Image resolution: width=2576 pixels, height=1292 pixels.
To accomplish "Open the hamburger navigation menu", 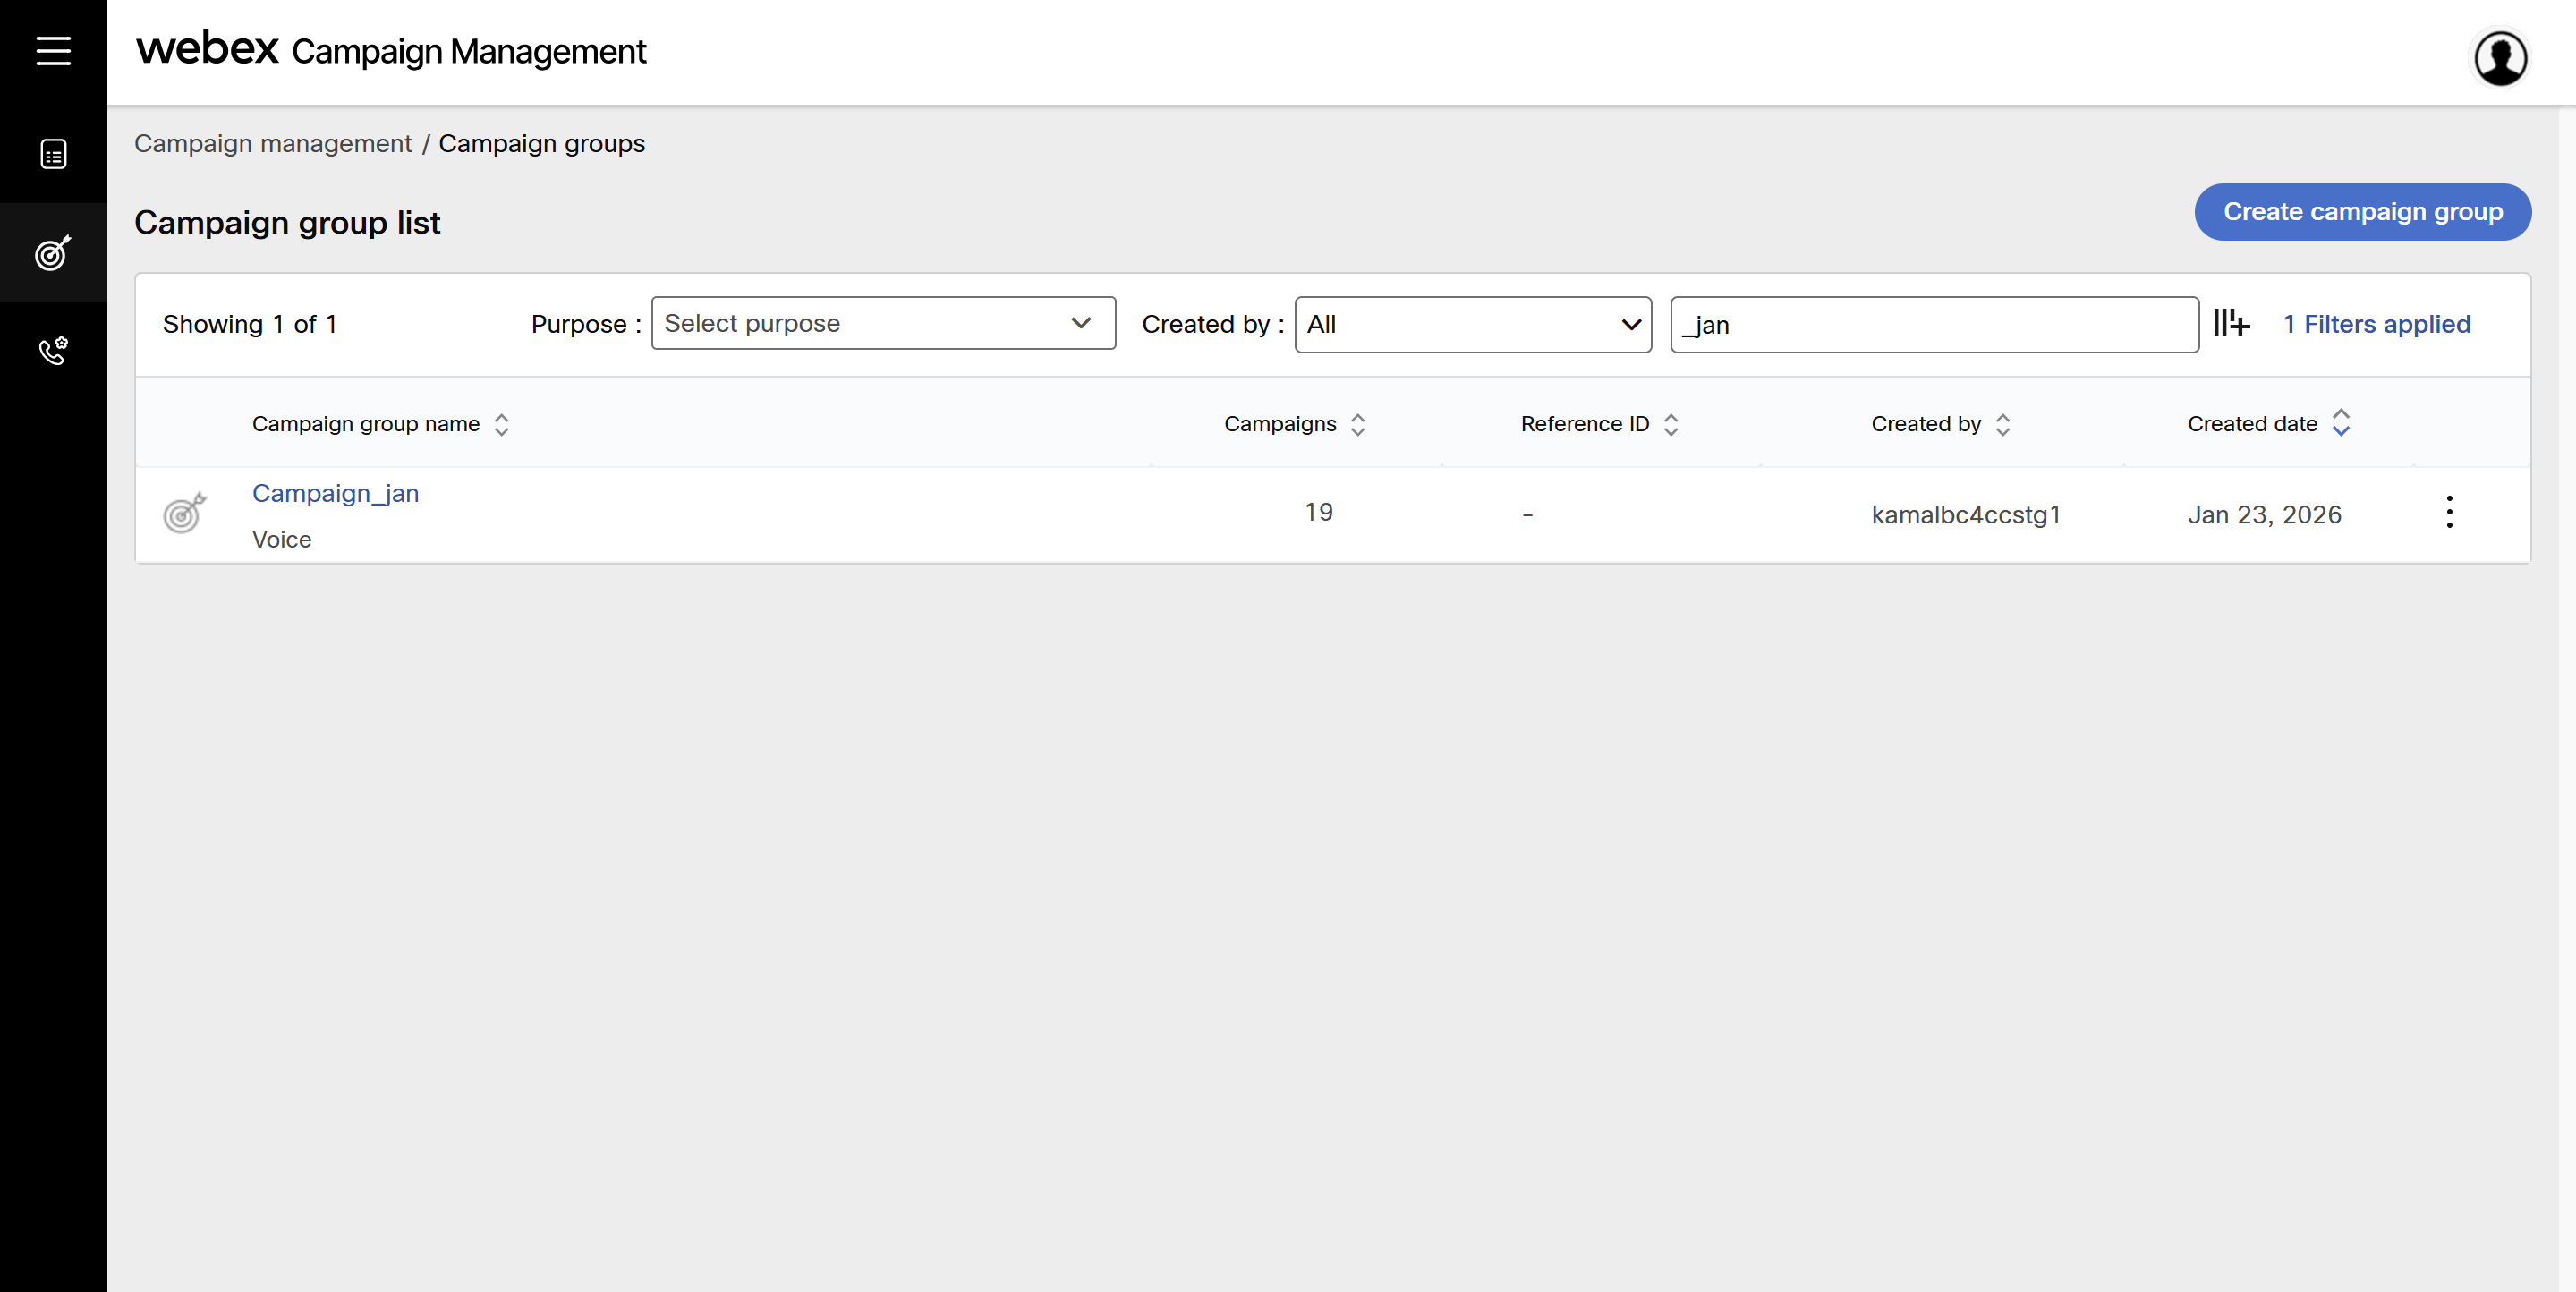I will (53, 50).
